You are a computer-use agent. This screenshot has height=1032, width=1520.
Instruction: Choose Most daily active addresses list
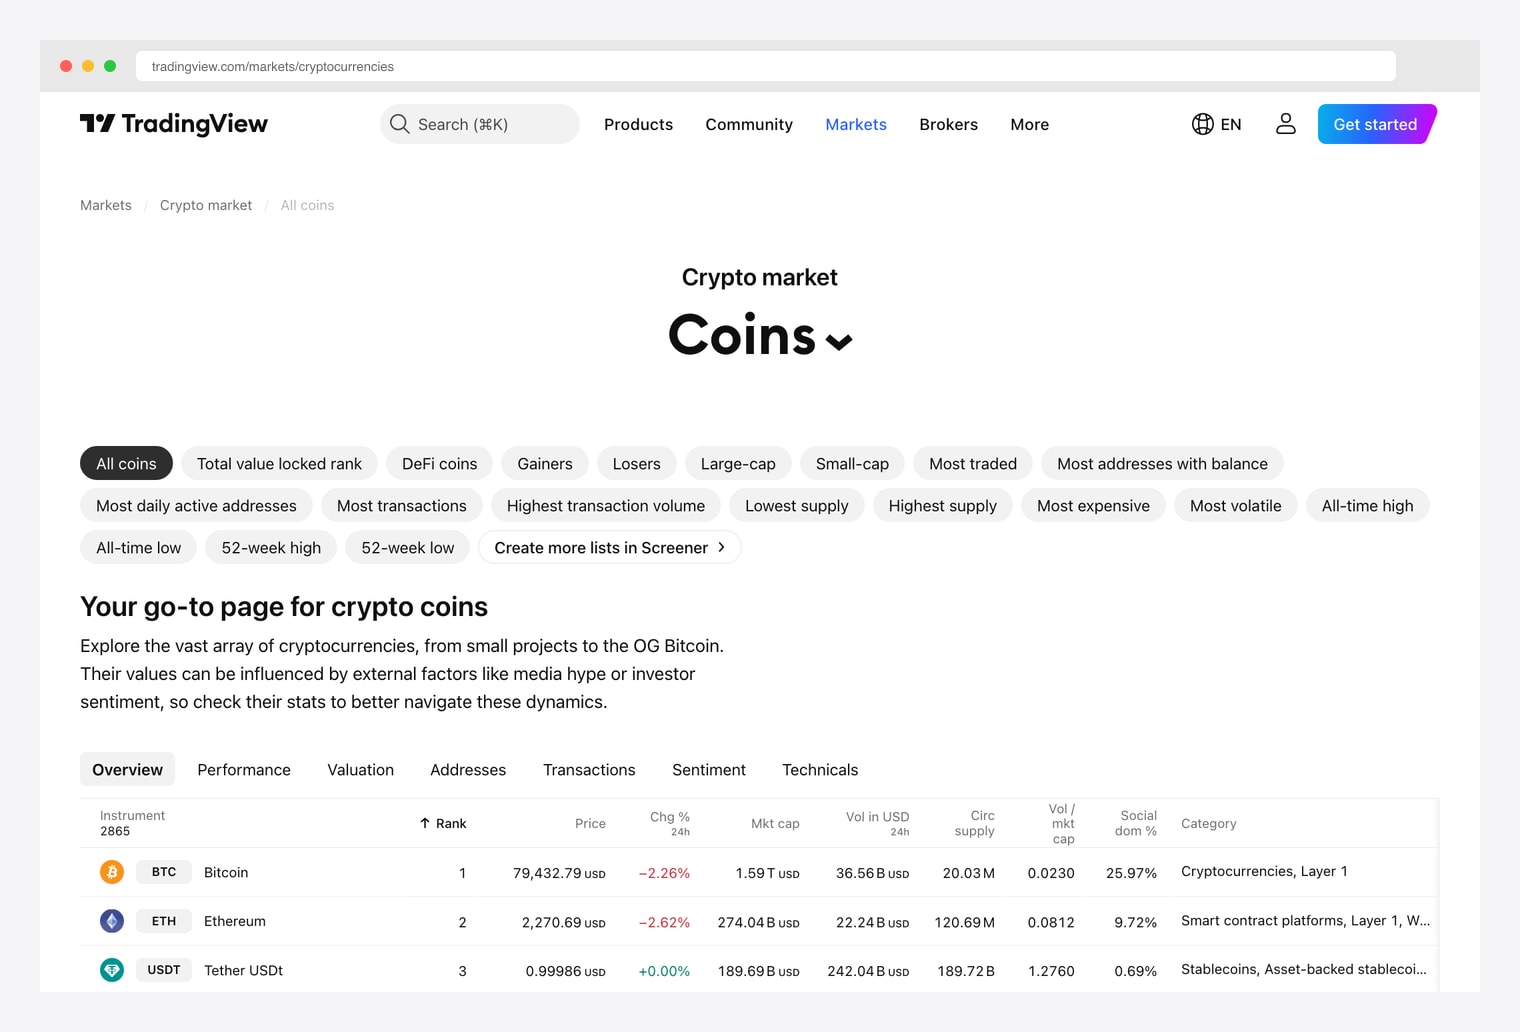pyautogui.click(x=196, y=506)
